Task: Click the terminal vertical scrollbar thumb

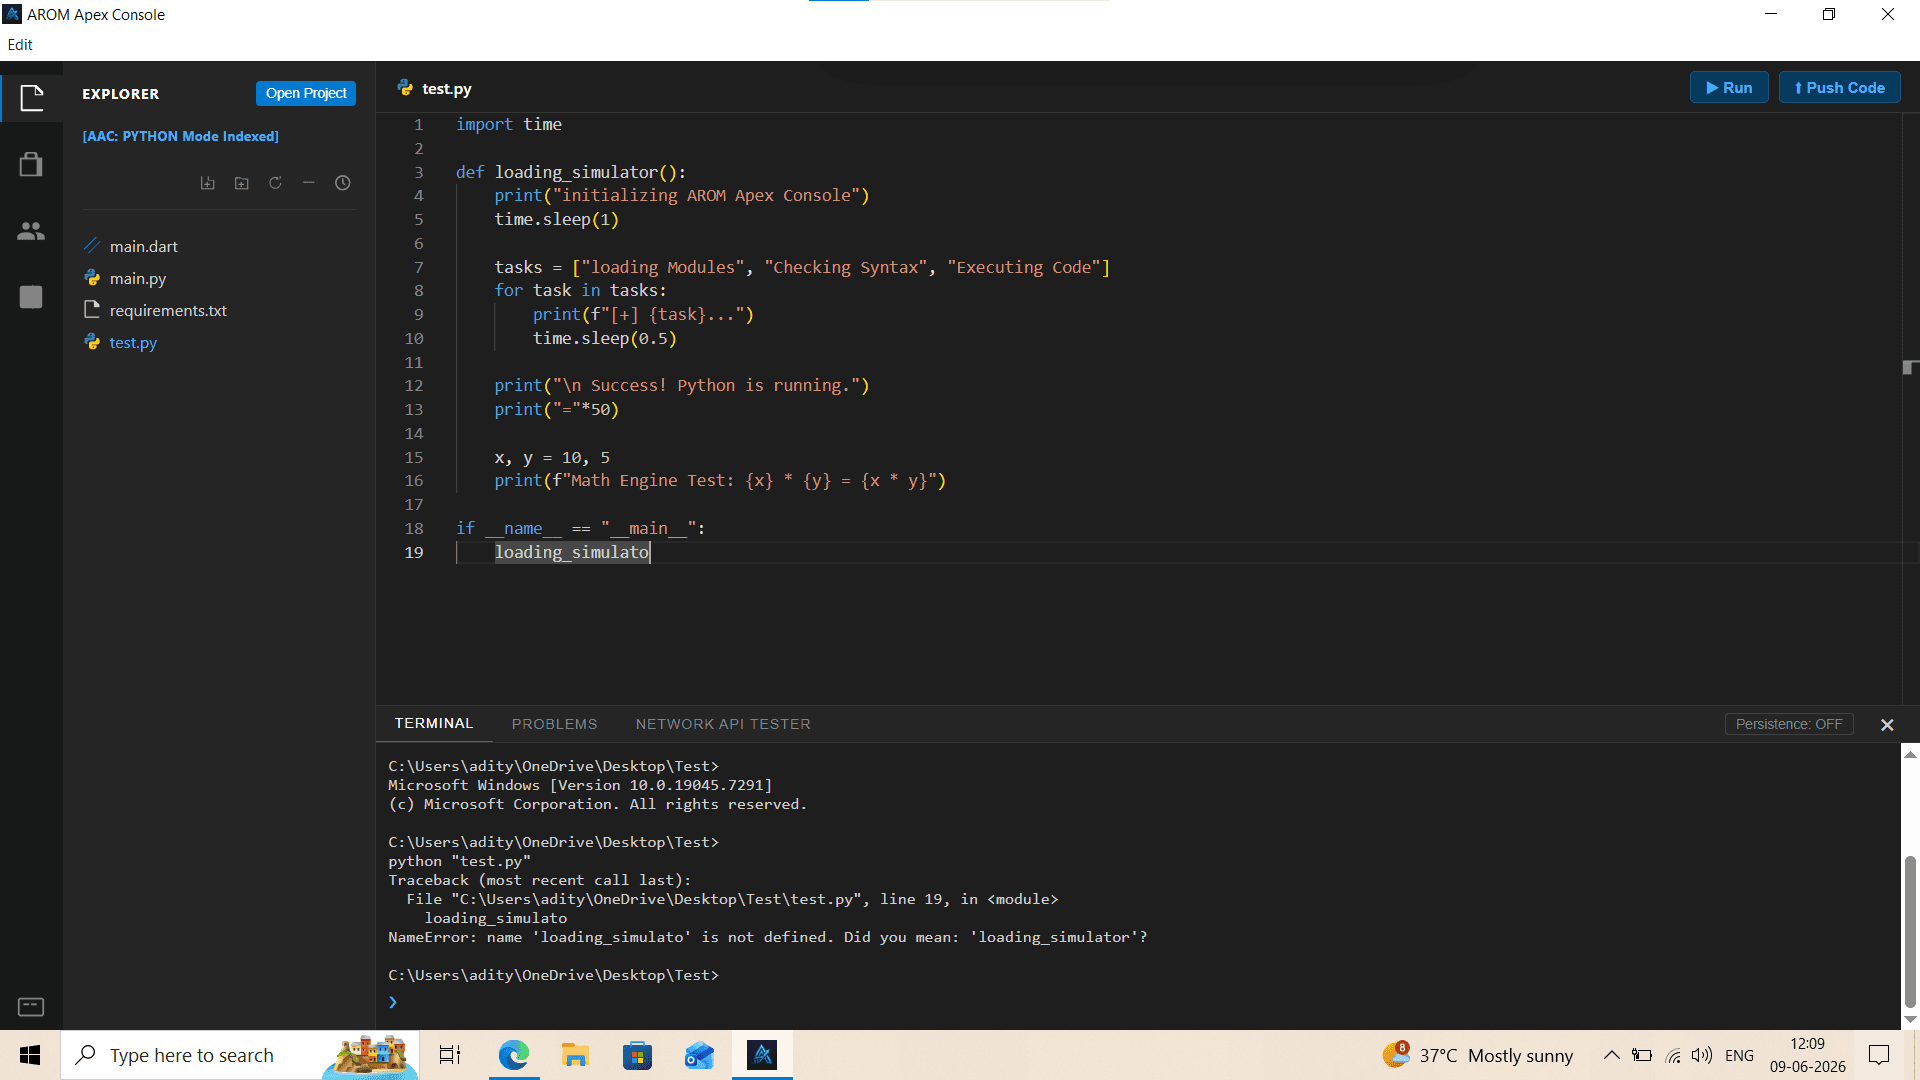Action: (1910, 932)
